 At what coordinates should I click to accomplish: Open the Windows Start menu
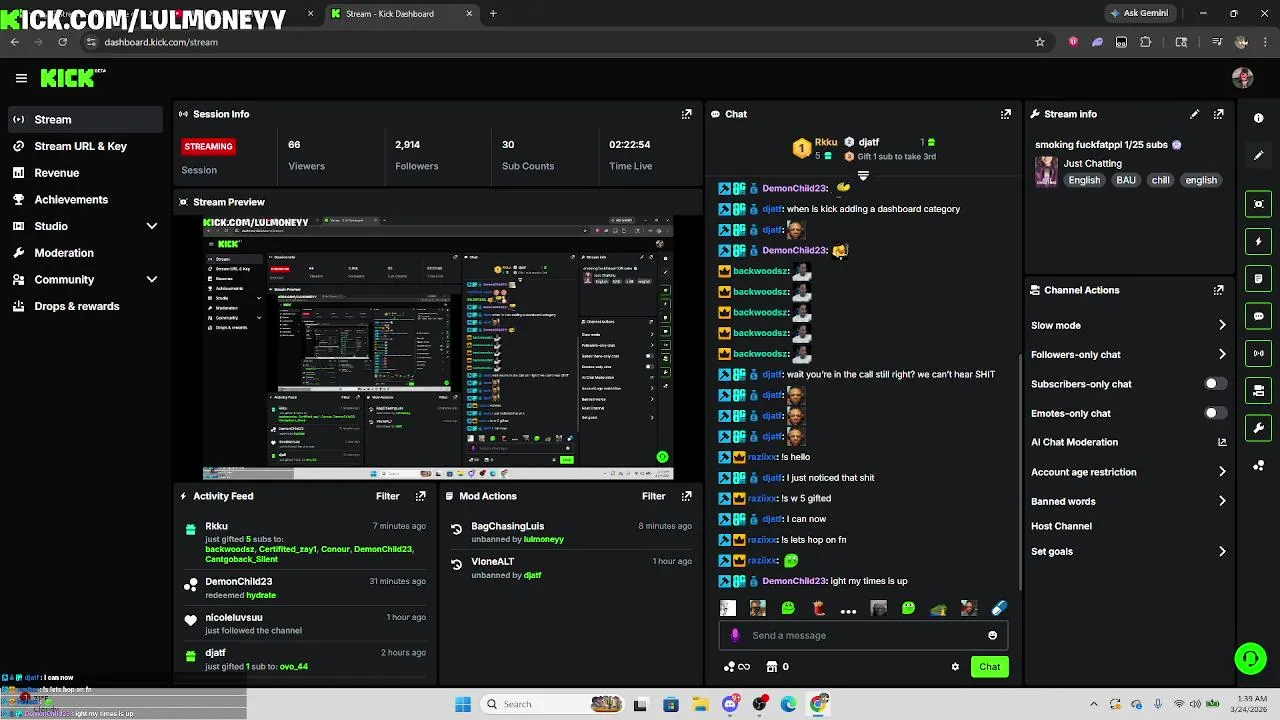[462, 704]
